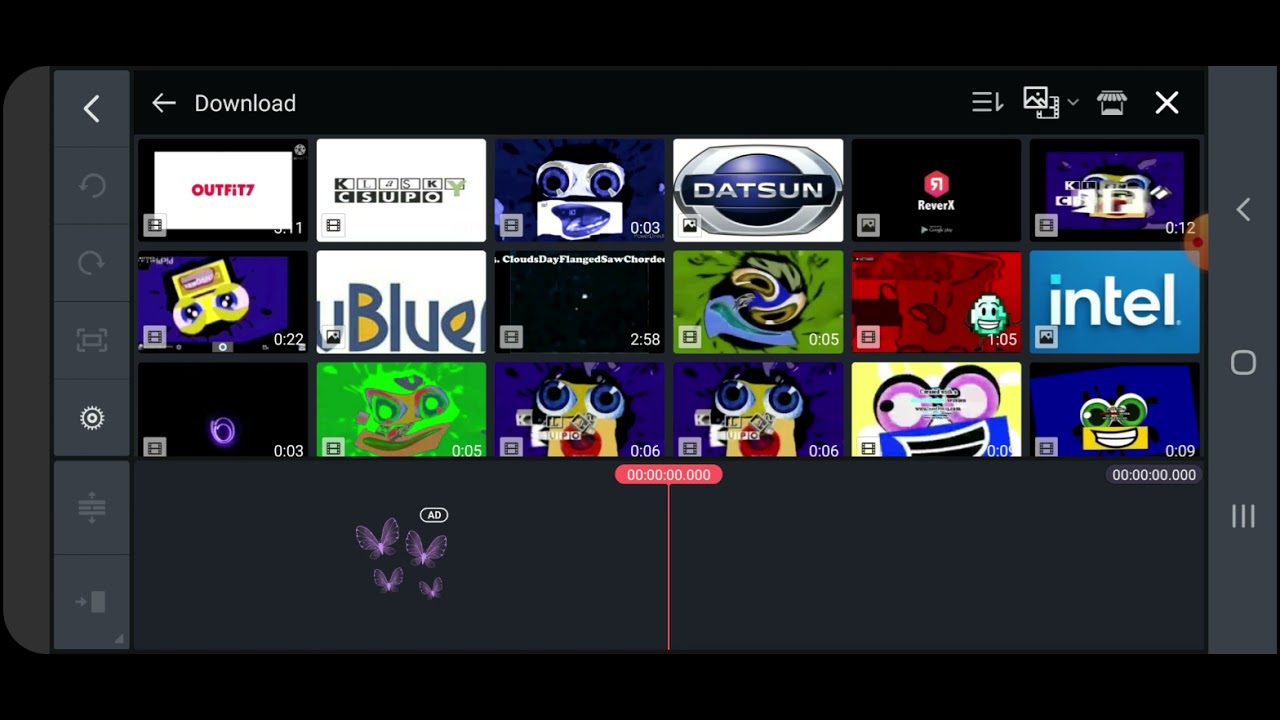This screenshot has height=720, width=1280.
Task: Tap the back chevron in the left panel
Action: [92, 109]
